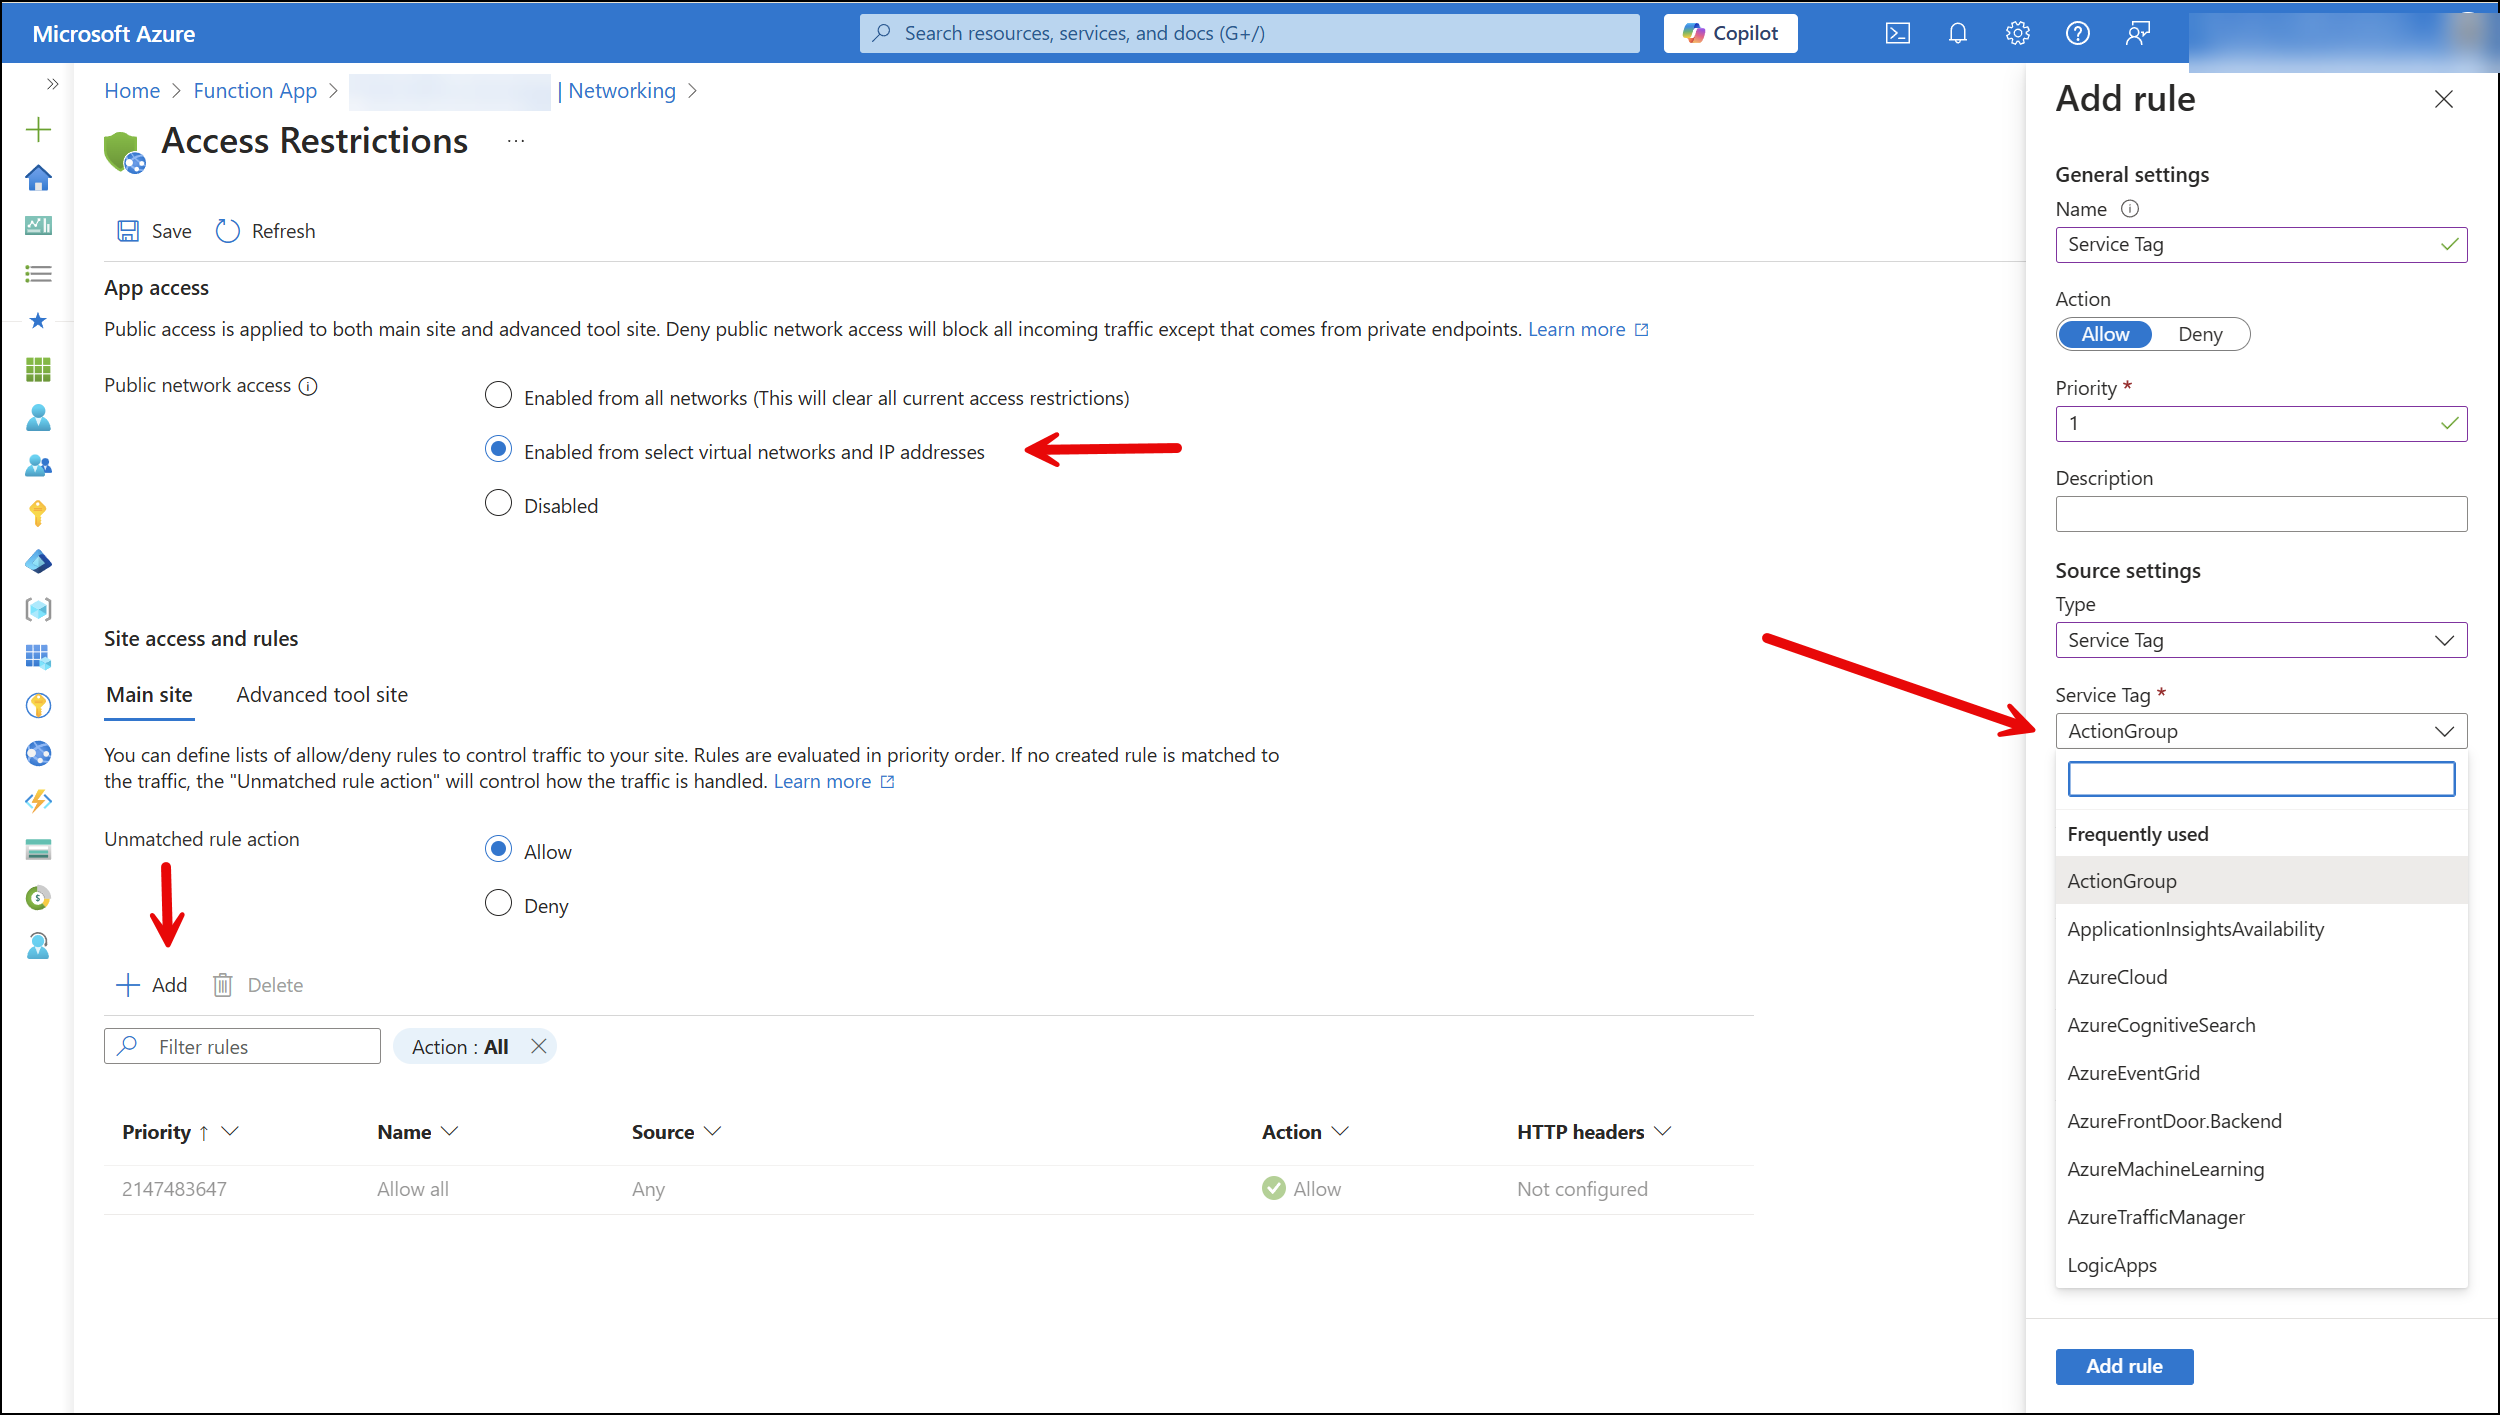Remove the Action : All filter
Screen dimensions: 2500x1415
[538, 1046]
